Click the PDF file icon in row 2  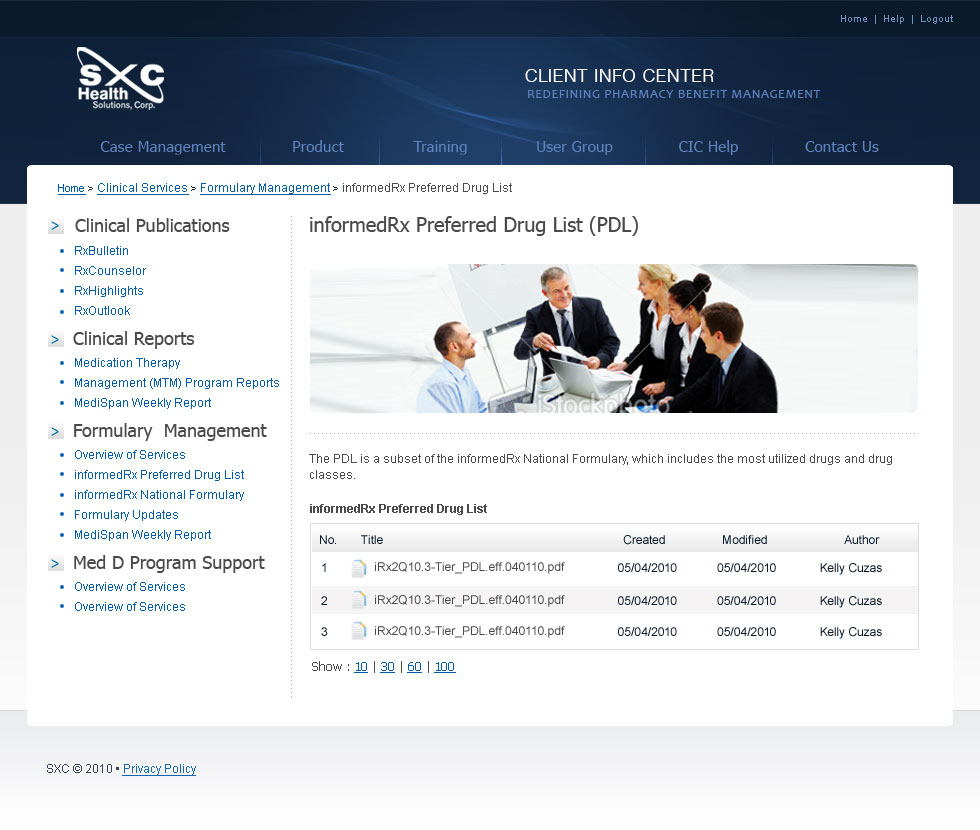pos(359,600)
